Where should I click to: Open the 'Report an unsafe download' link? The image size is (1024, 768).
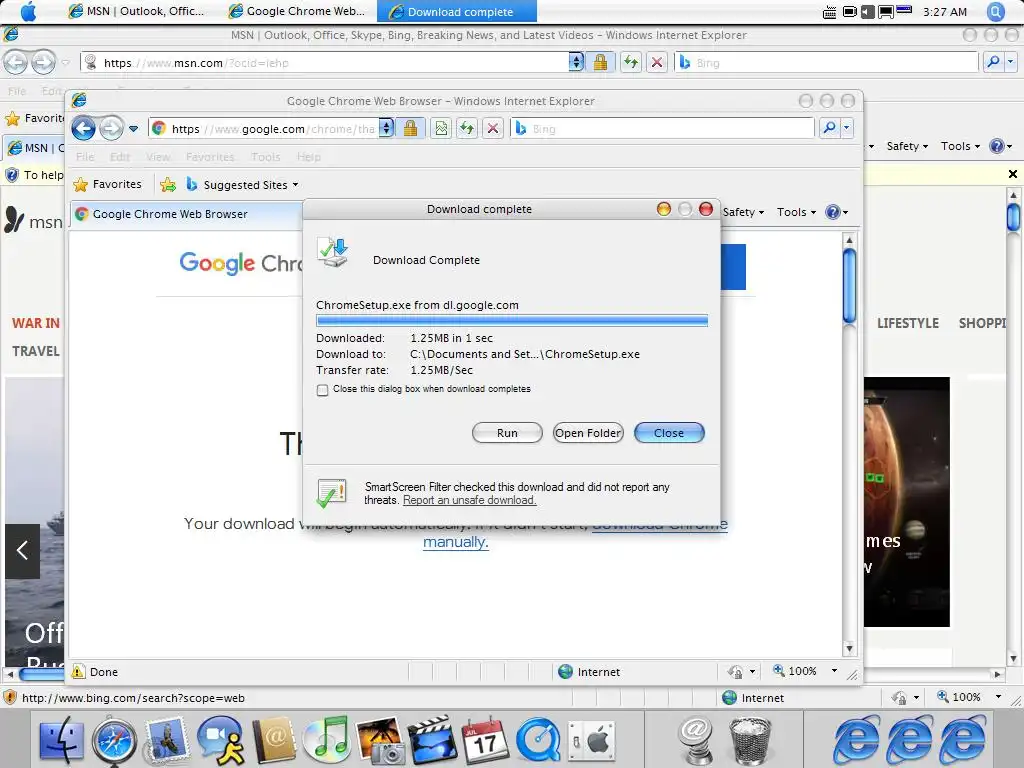pyautogui.click(x=470, y=500)
